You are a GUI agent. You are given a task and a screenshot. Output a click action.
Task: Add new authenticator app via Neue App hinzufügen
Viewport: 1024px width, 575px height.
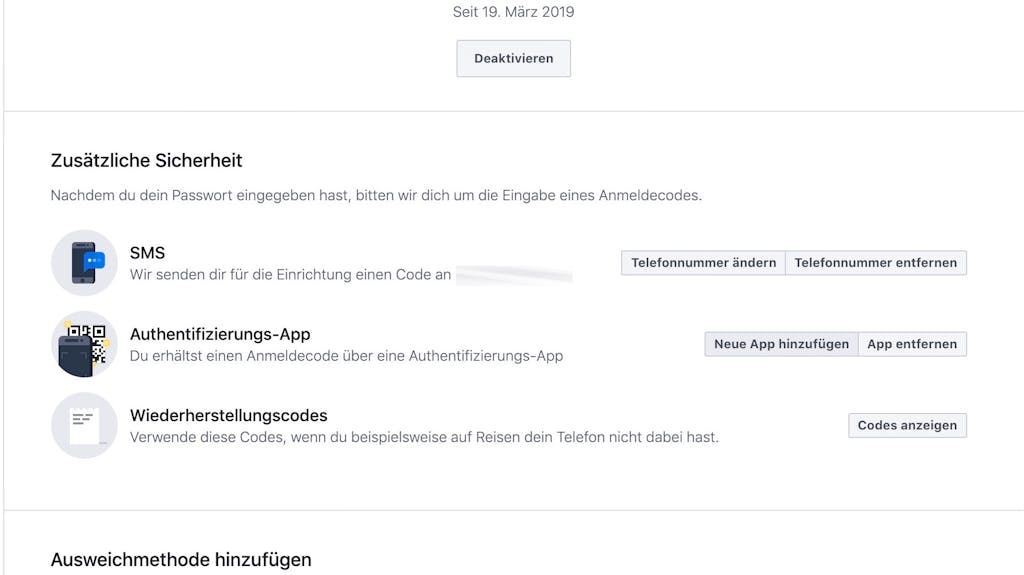tap(782, 344)
